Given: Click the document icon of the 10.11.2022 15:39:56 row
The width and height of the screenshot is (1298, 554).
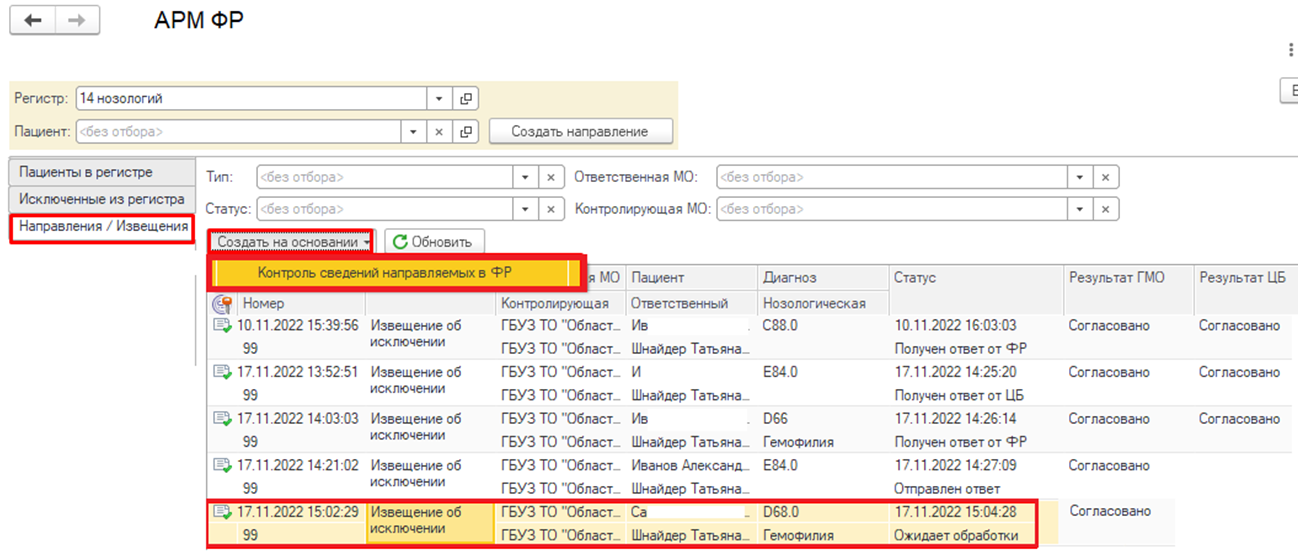Looking at the screenshot, I should tap(222, 326).
